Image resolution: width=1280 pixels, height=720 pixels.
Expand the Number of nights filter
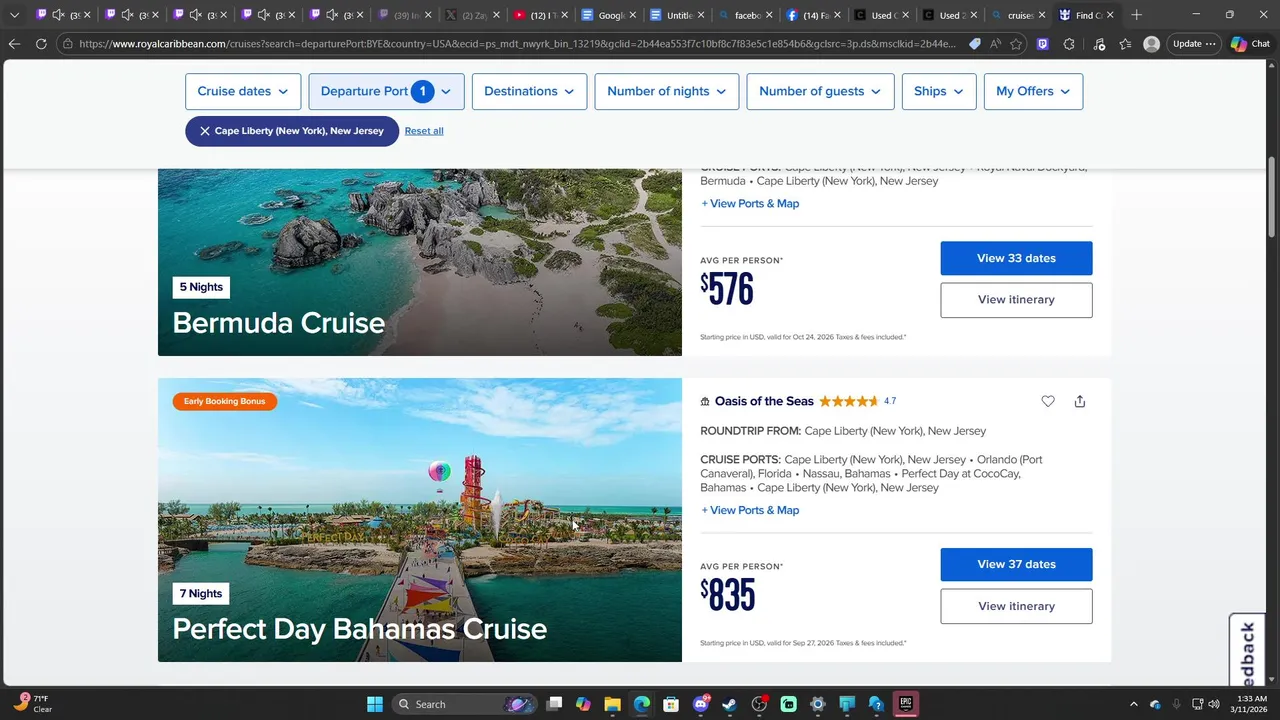coord(667,91)
